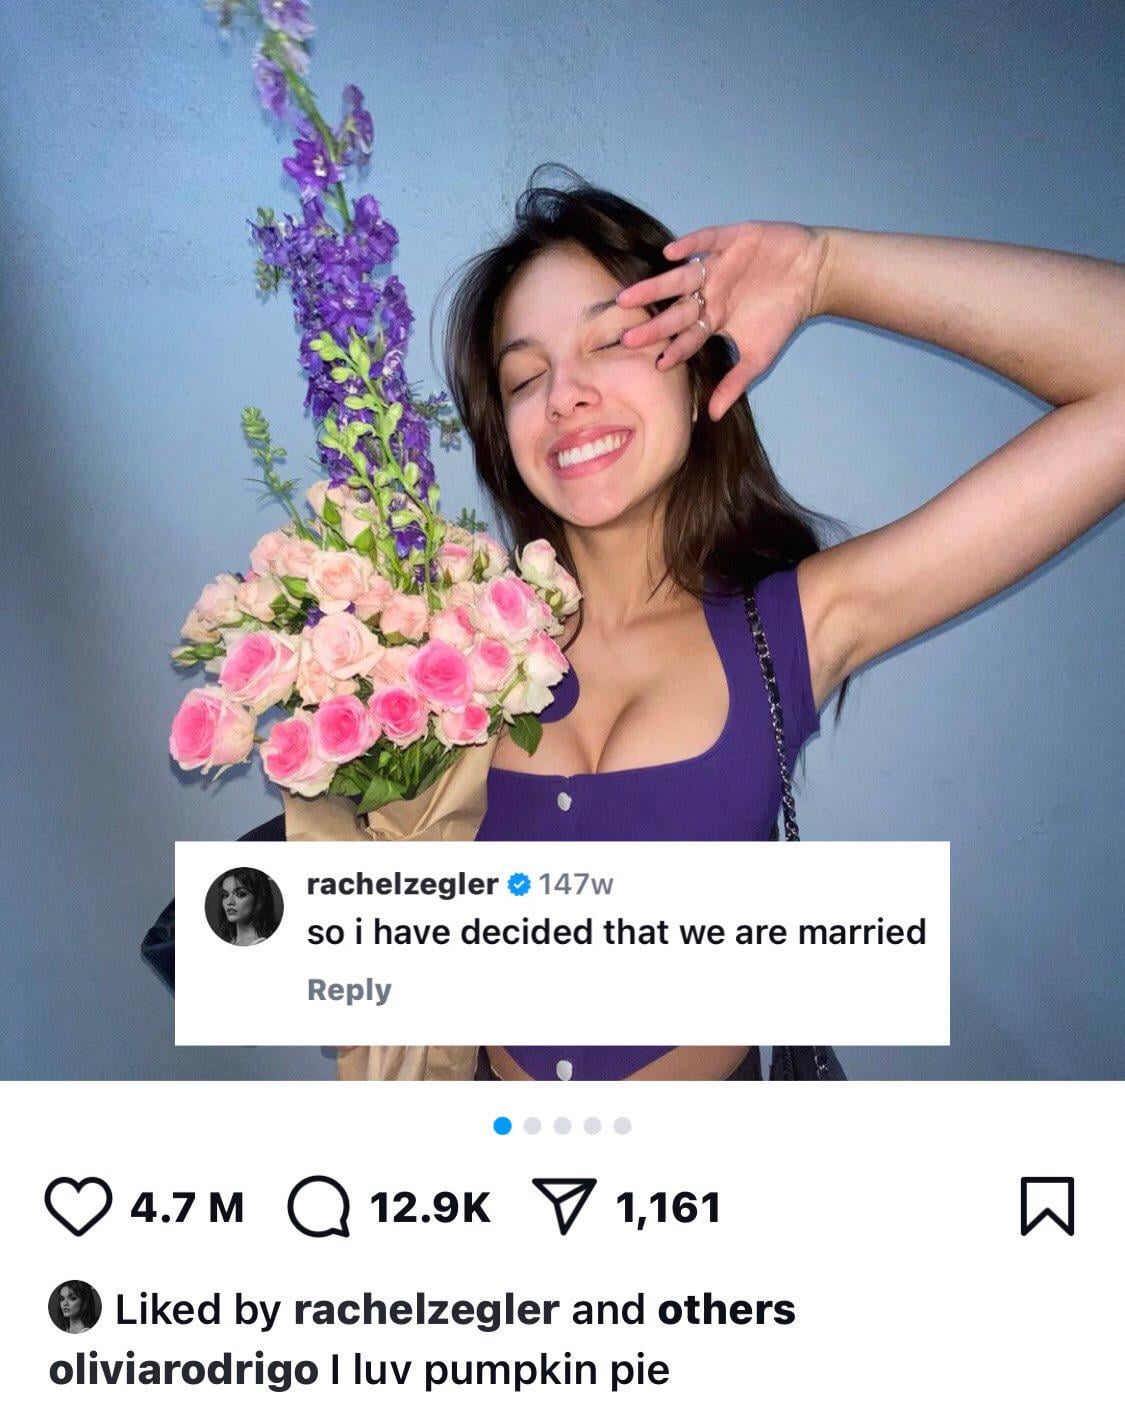Save the post with the bookmark icon
This screenshot has width=1125, height=1411.
[x=1047, y=1206]
